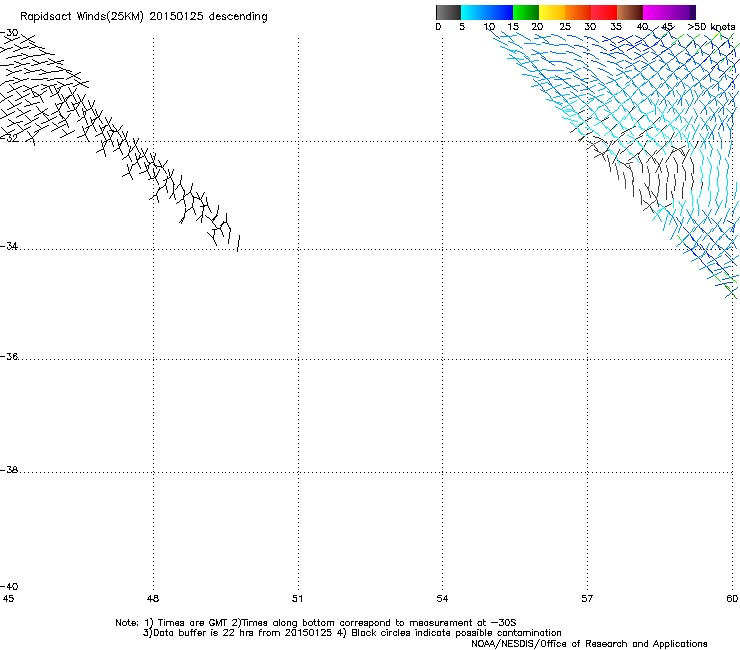This screenshot has width=740, height=650.
Task: Click the longitude label 60
Action: click(x=732, y=599)
